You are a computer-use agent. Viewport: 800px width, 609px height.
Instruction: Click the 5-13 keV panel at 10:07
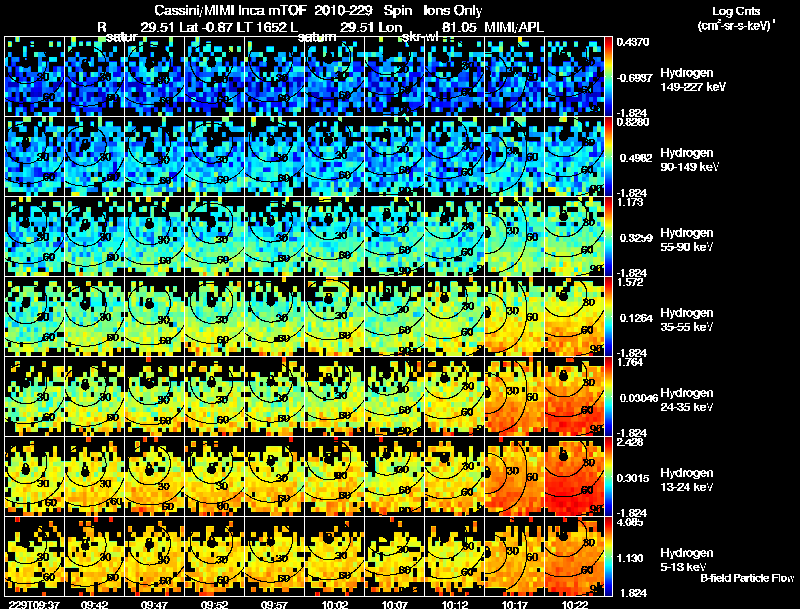click(394, 557)
